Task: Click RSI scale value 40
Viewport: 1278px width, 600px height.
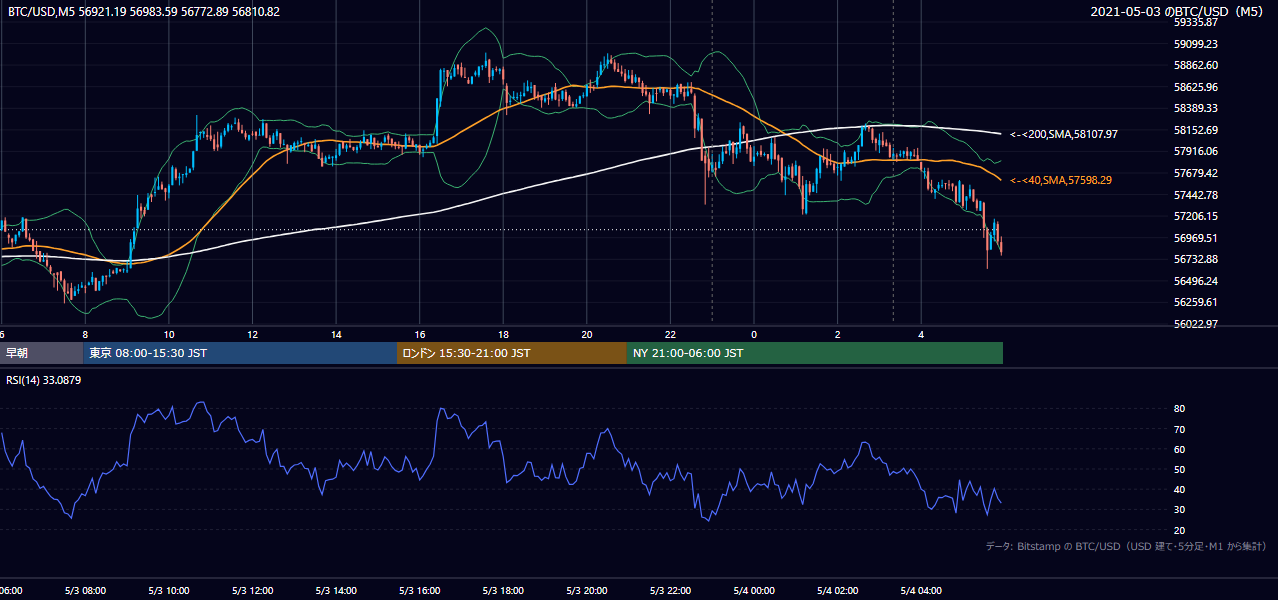Action: click(1180, 490)
